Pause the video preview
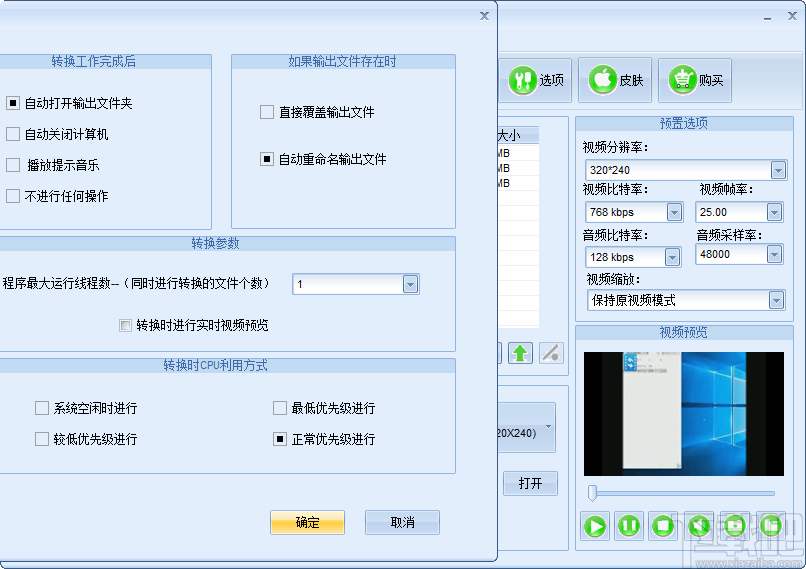Screen dimensions: 806x569 pyautogui.click(x=629, y=526)
